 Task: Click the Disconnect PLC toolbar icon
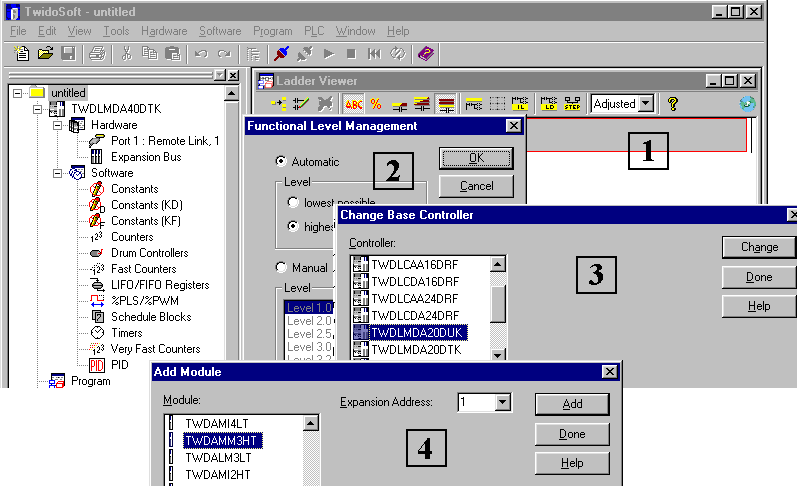point(305,53)
